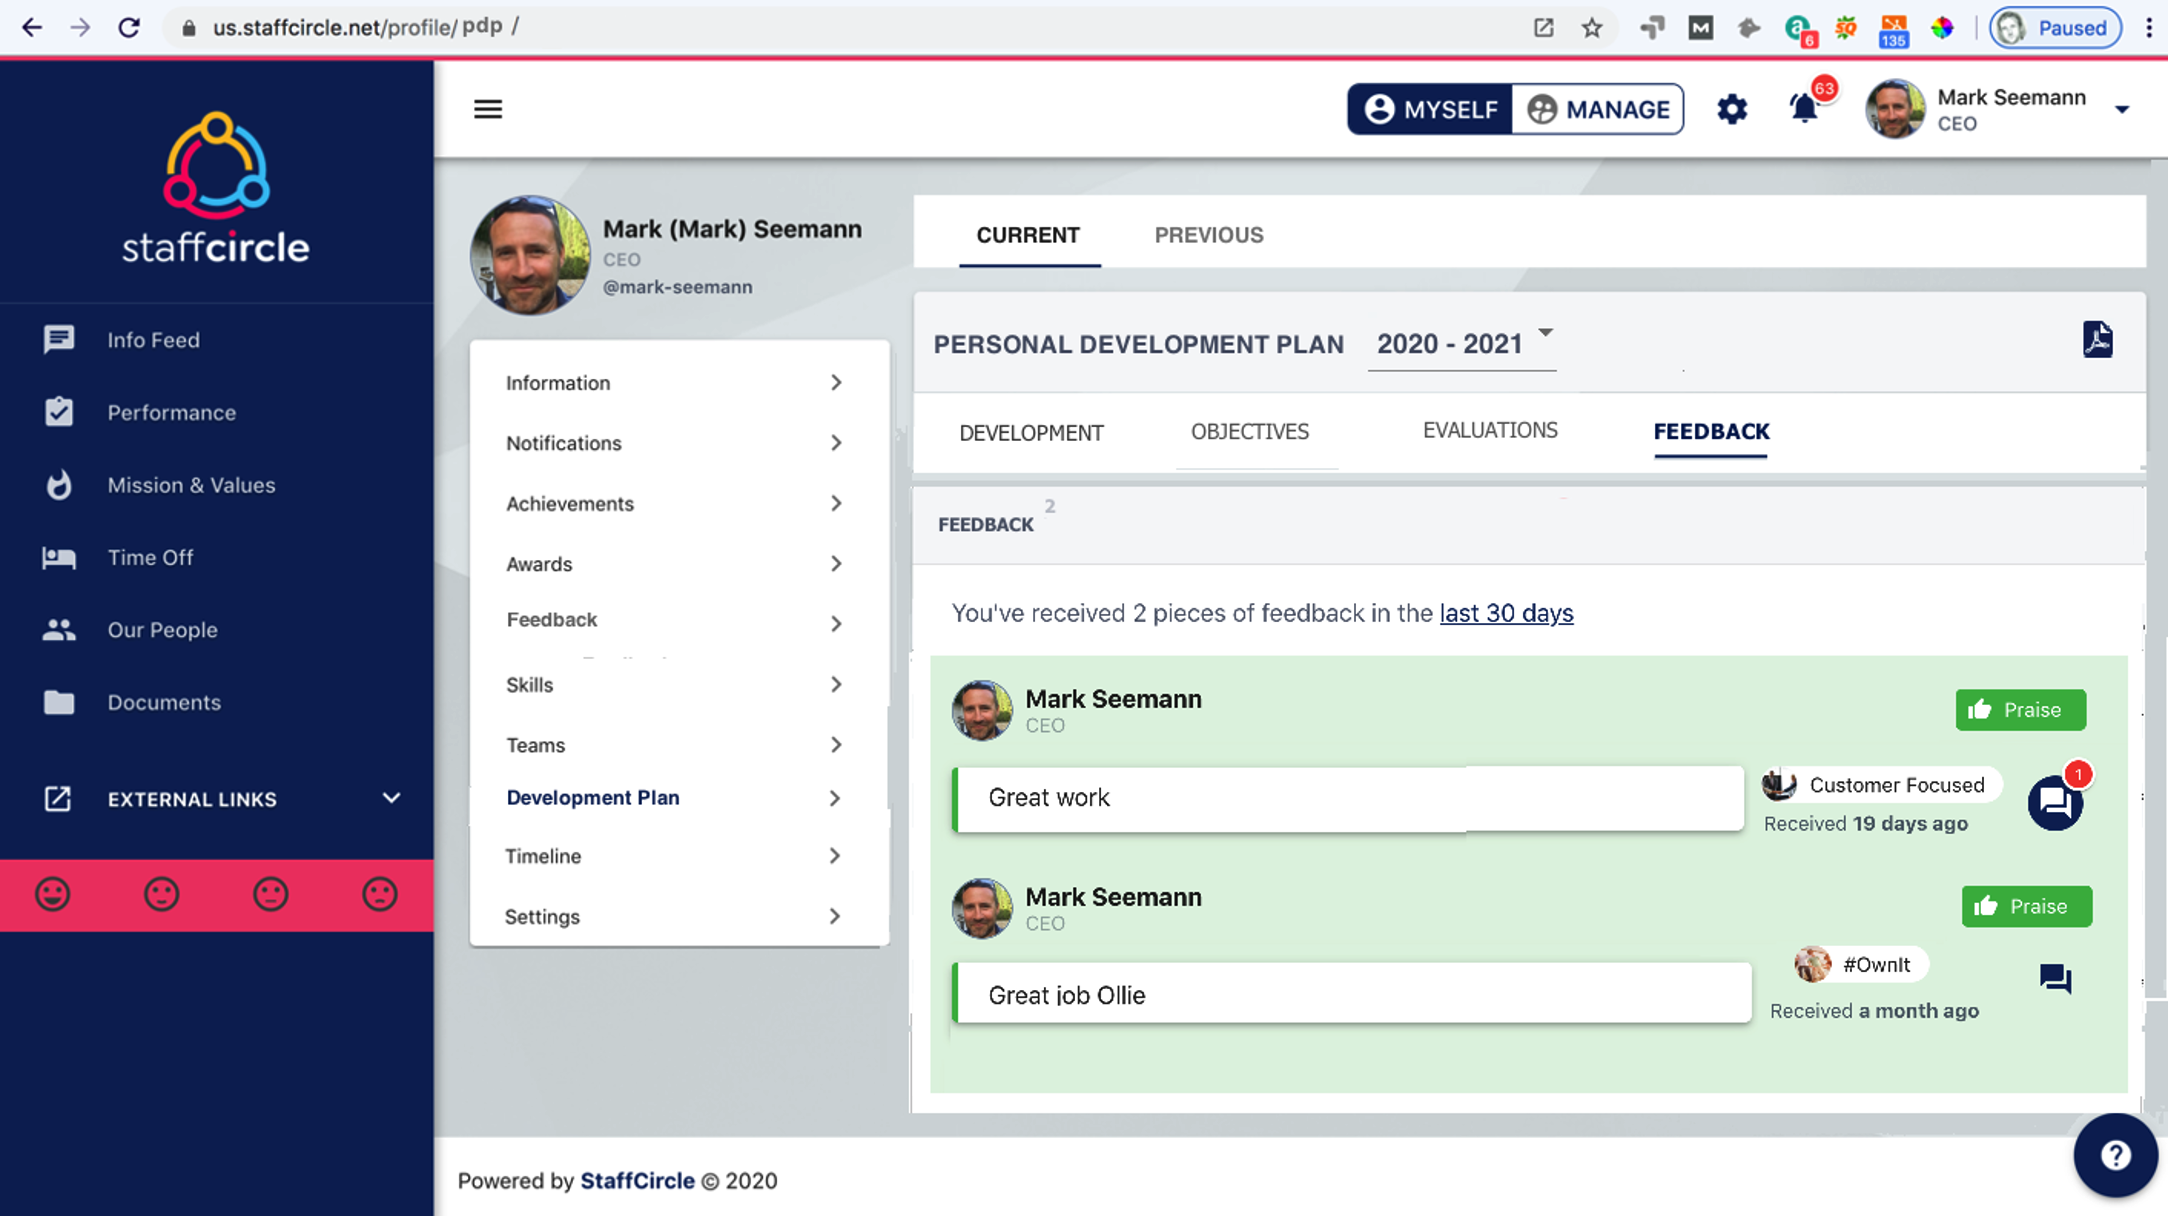2168x1216 pixels.
Task: Click the Mission & Values flame icon
Action: [x=59, y=485]
